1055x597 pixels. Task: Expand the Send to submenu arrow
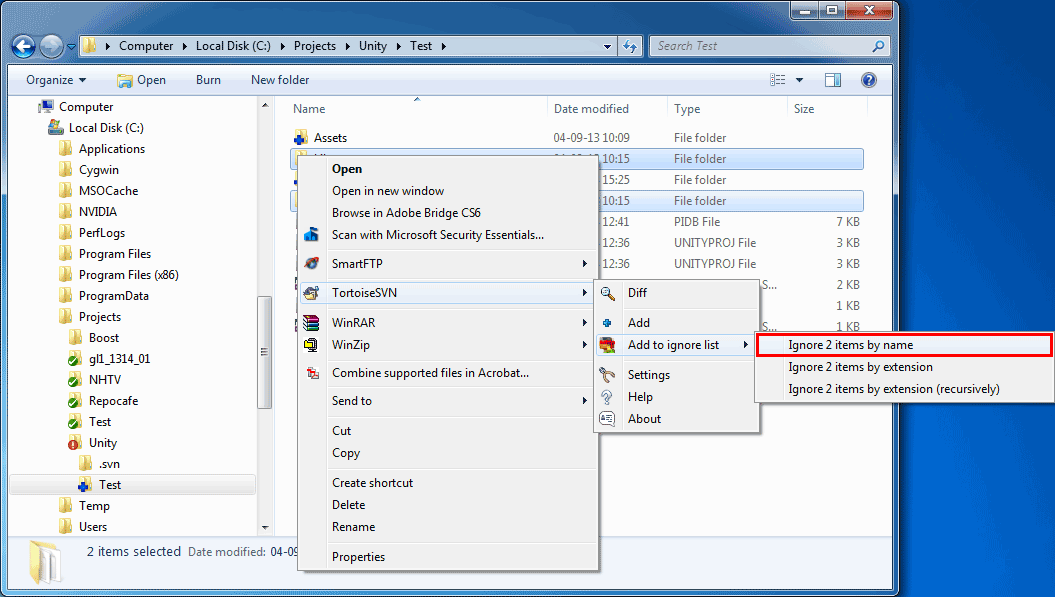pyautogui.click(x=584, y=400)
